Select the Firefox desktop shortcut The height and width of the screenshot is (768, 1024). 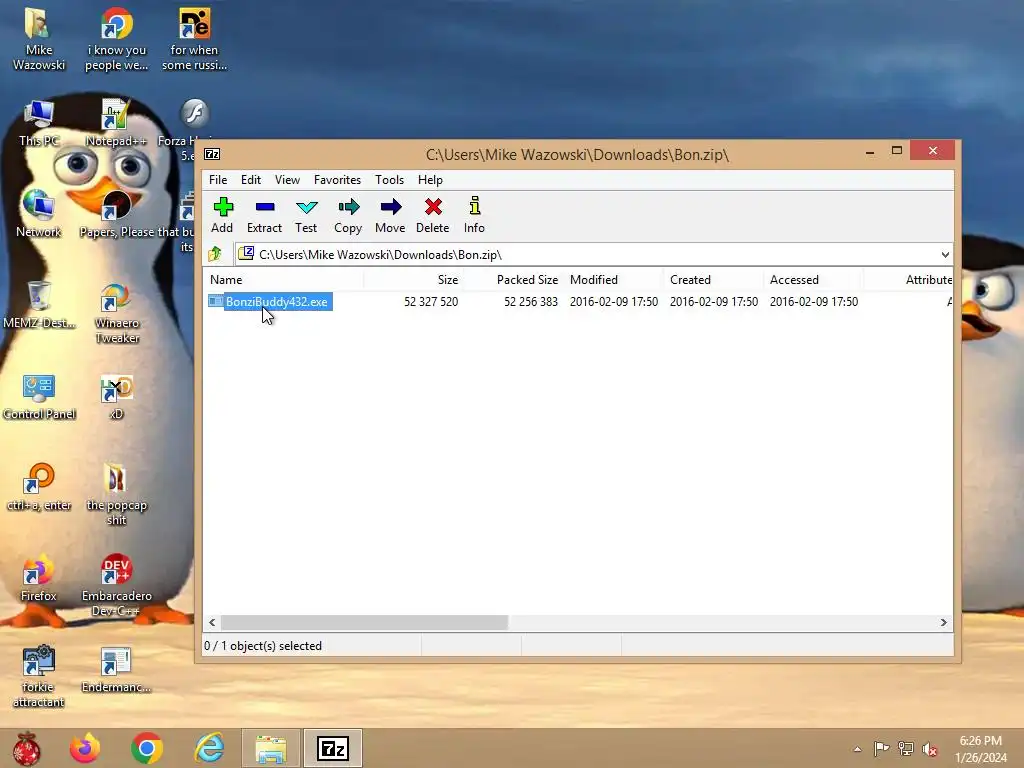(39, 579)
